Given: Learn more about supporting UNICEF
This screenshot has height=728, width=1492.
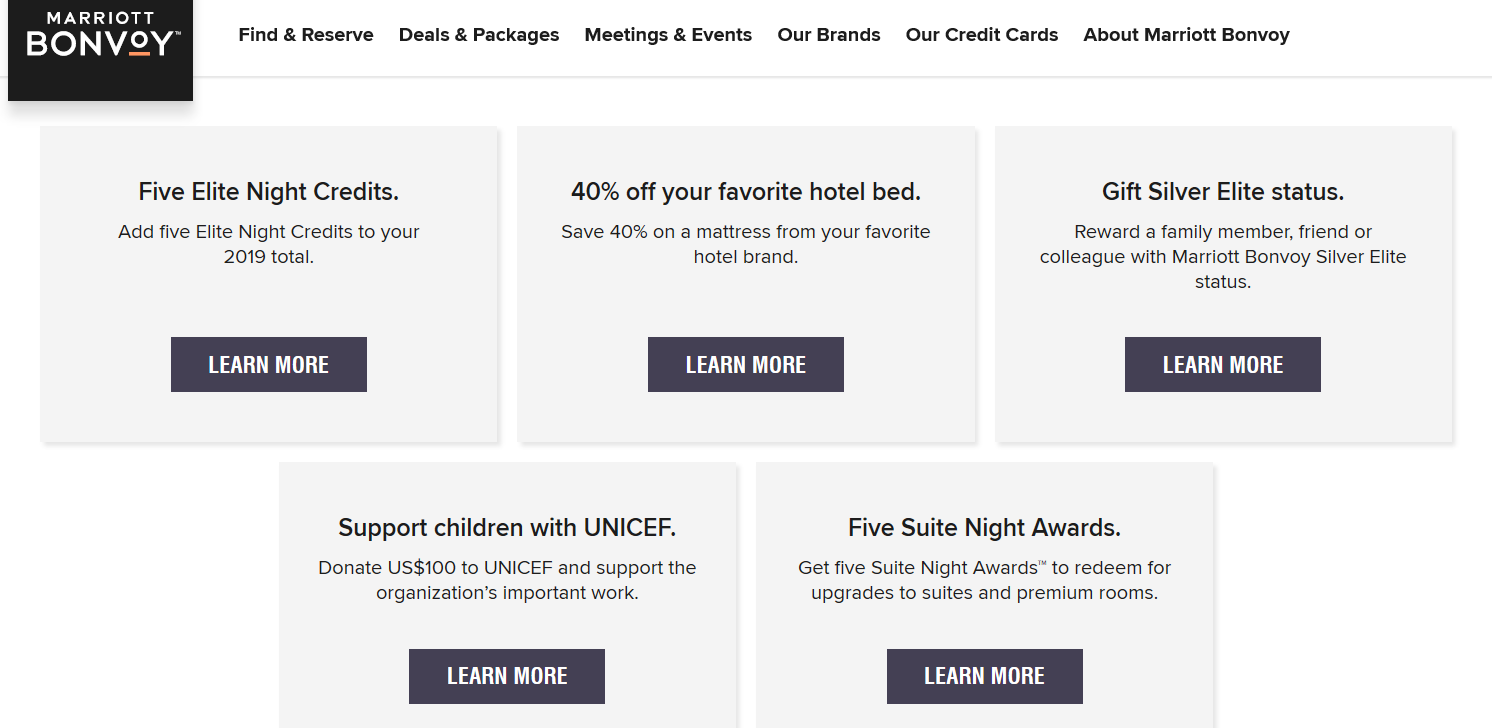Looking at the screenshot, I should pos(507,676).
